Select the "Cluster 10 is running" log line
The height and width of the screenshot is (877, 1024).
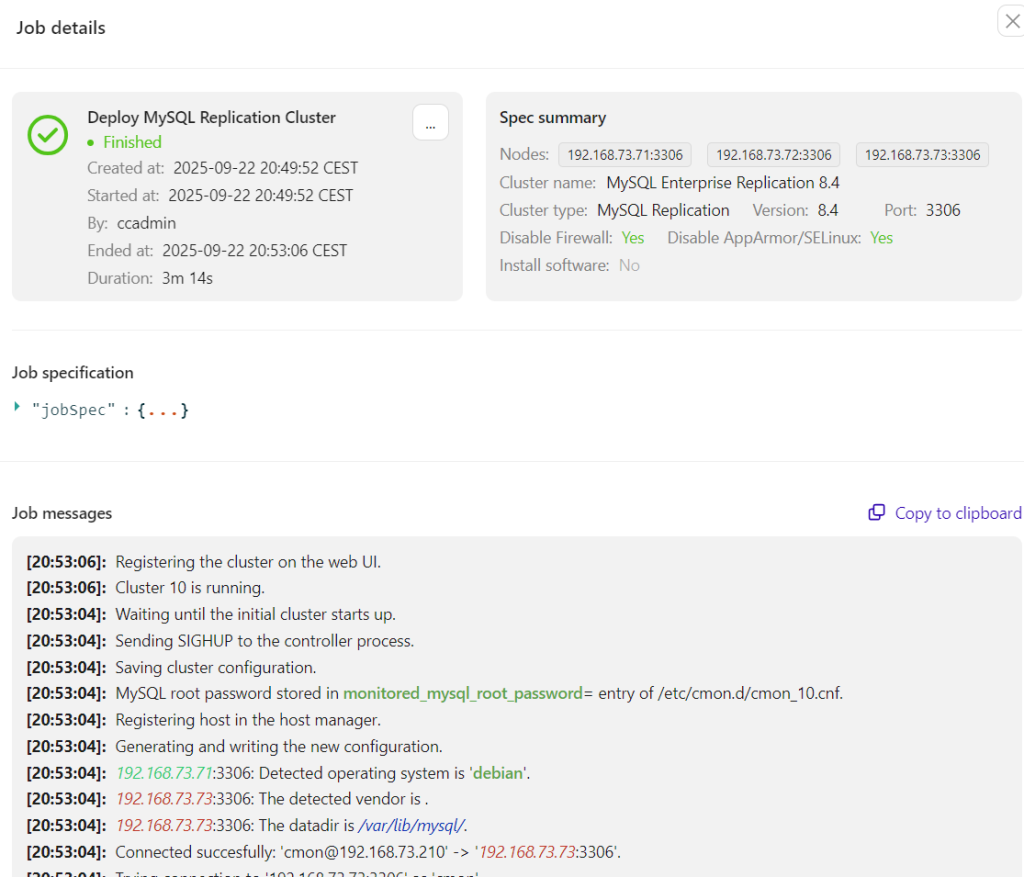(190, 588)
